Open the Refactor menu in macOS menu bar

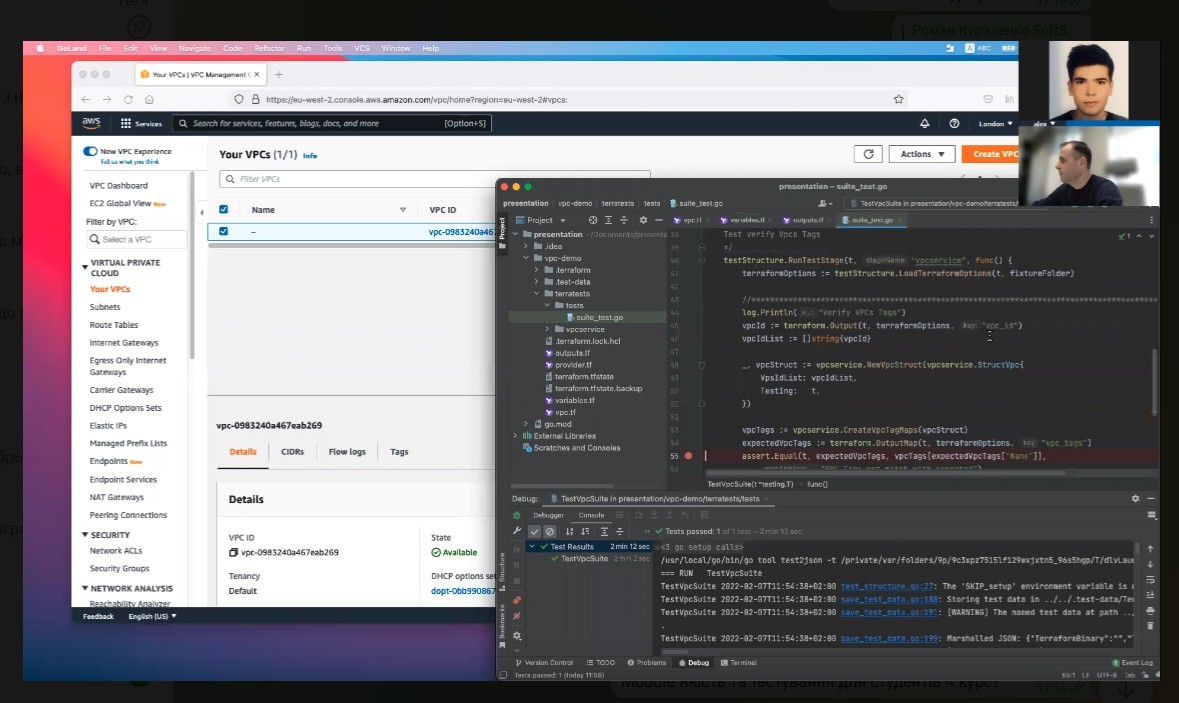point(269,48)
